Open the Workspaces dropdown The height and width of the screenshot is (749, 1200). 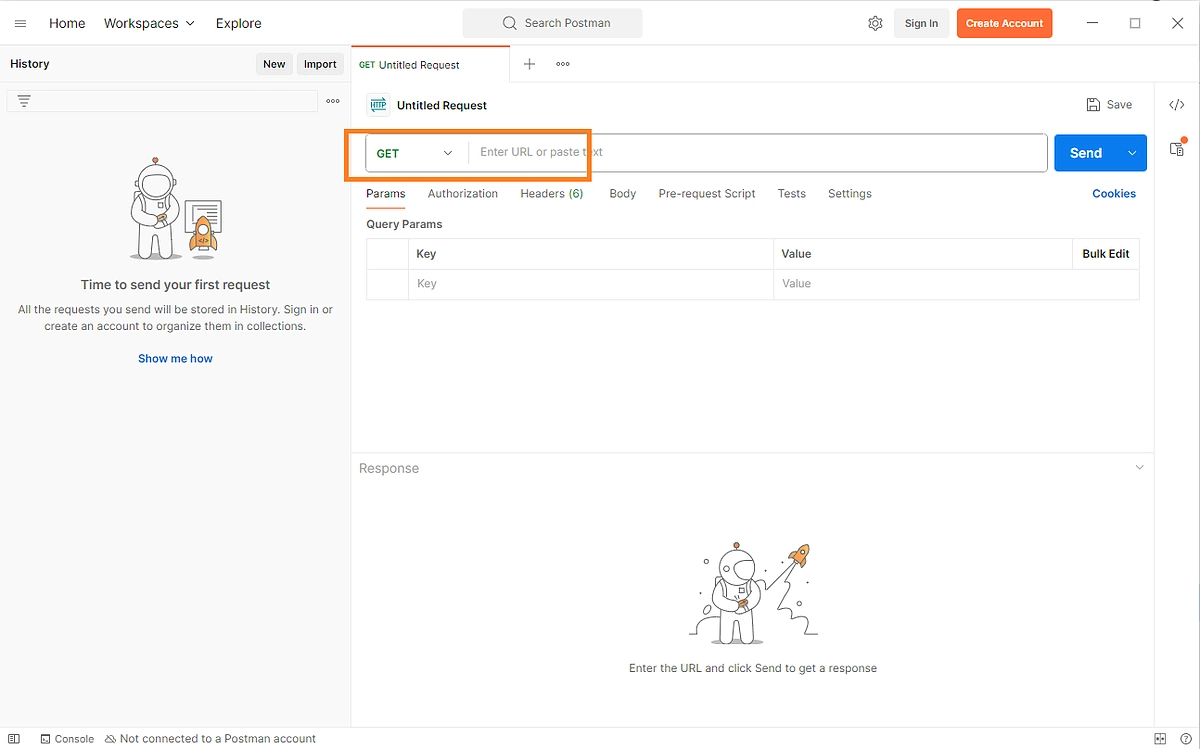tap(150, 23)
